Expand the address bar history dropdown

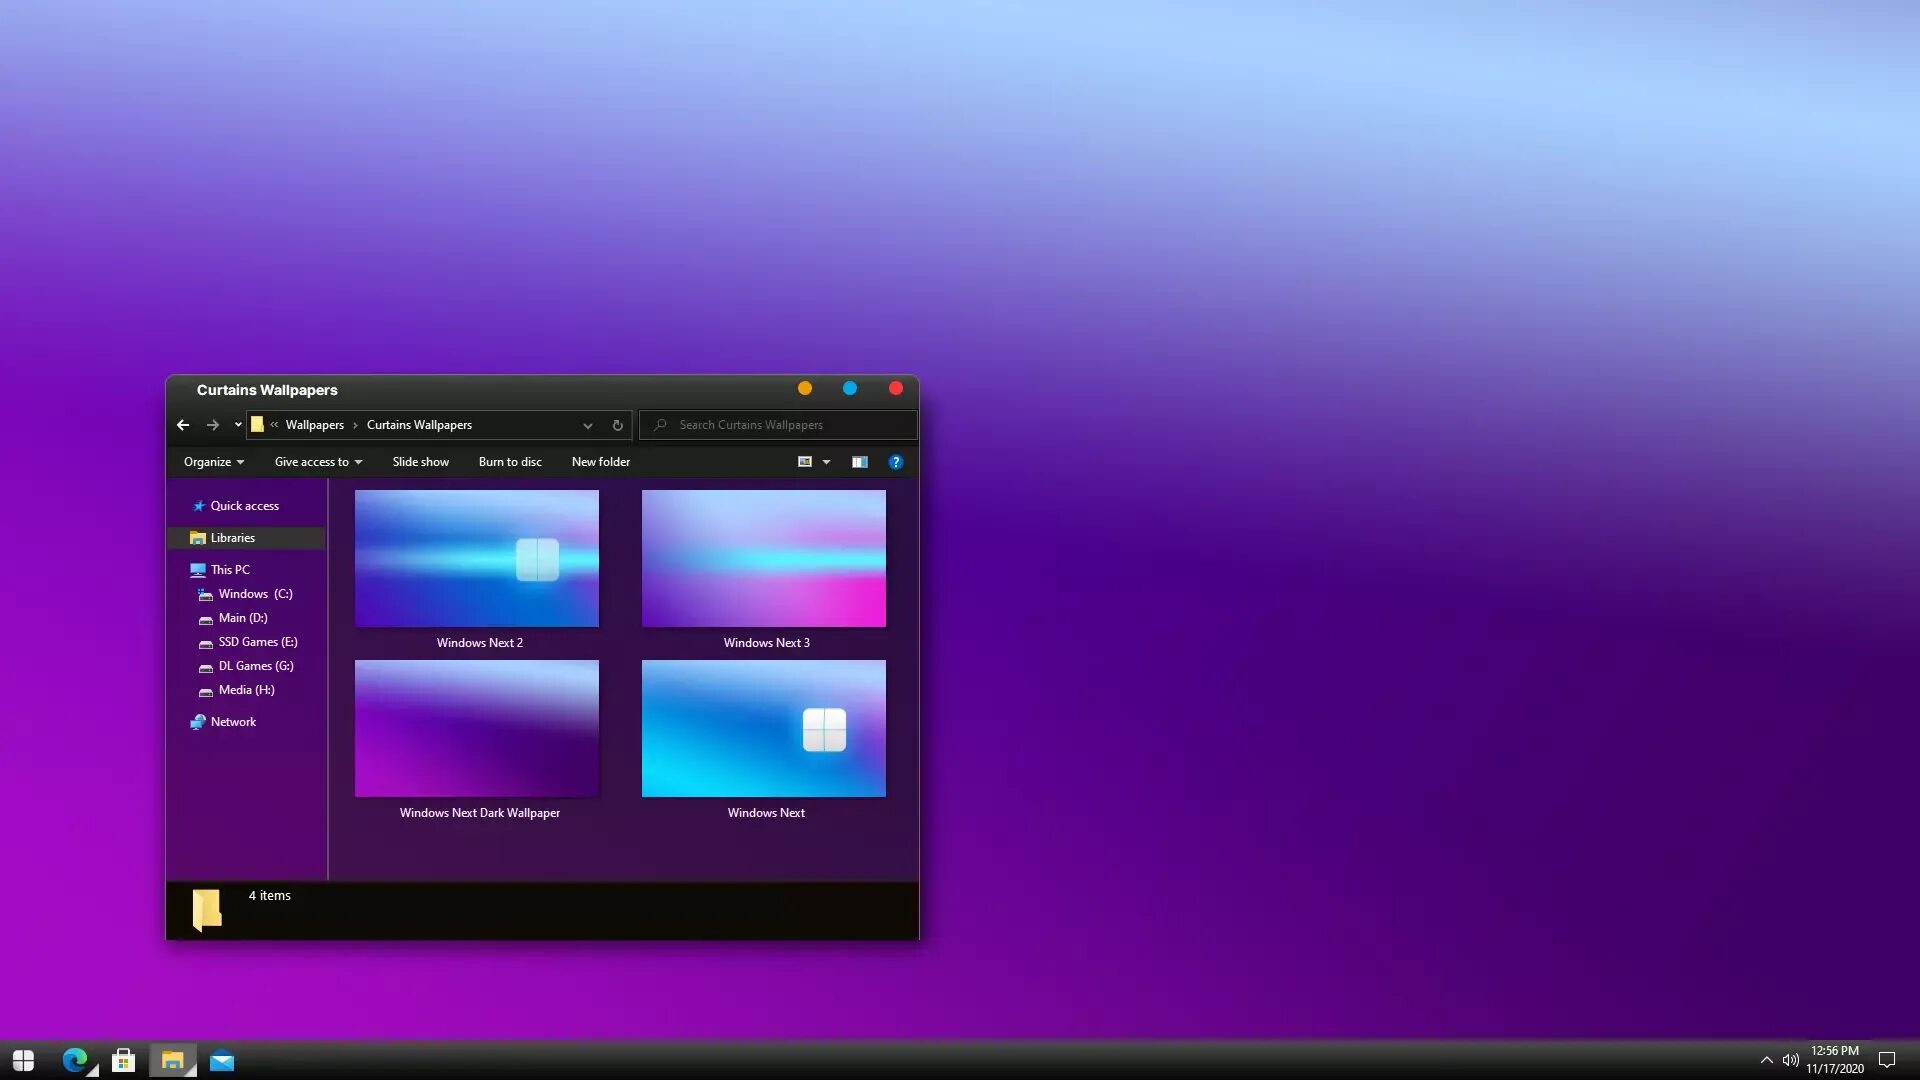click(x=588, y=426)
